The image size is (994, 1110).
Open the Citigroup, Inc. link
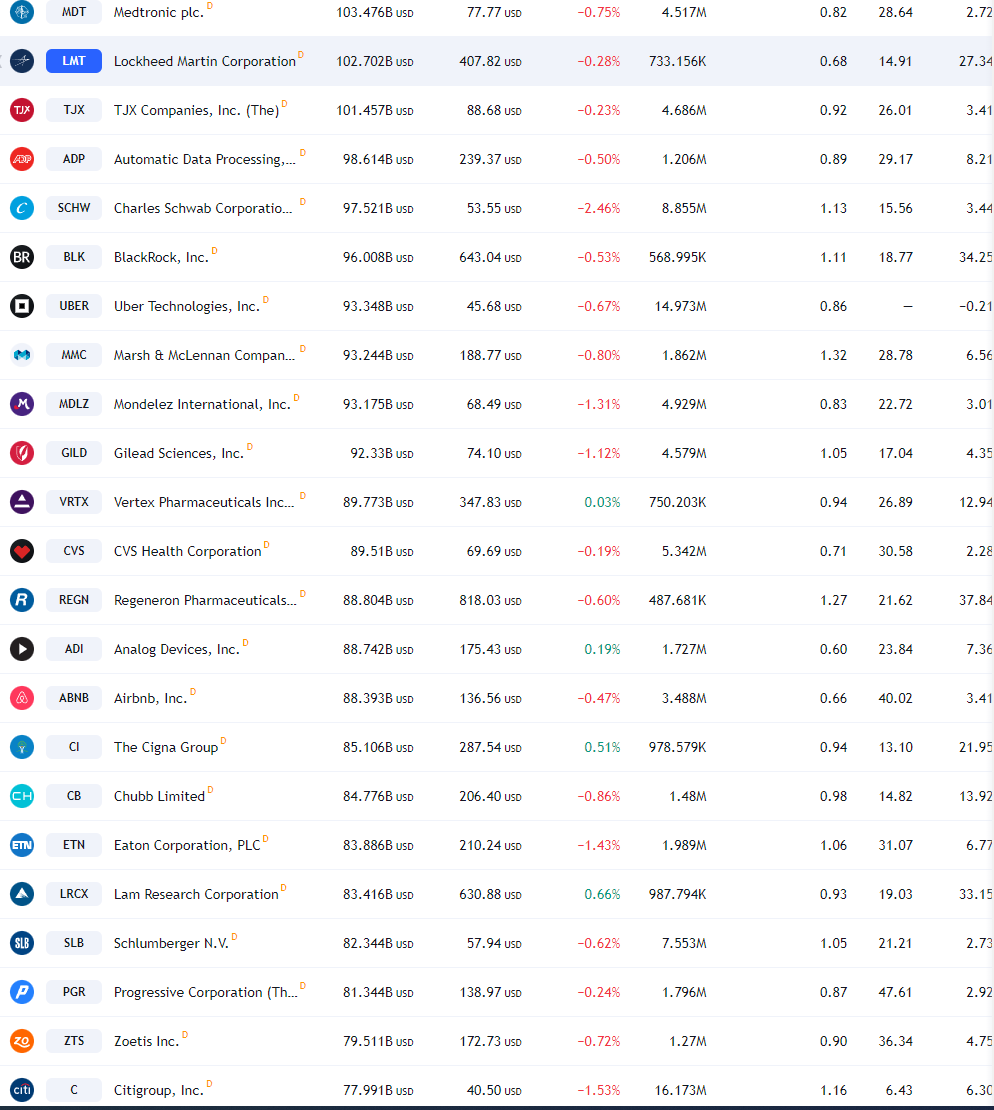point(159,1090)
